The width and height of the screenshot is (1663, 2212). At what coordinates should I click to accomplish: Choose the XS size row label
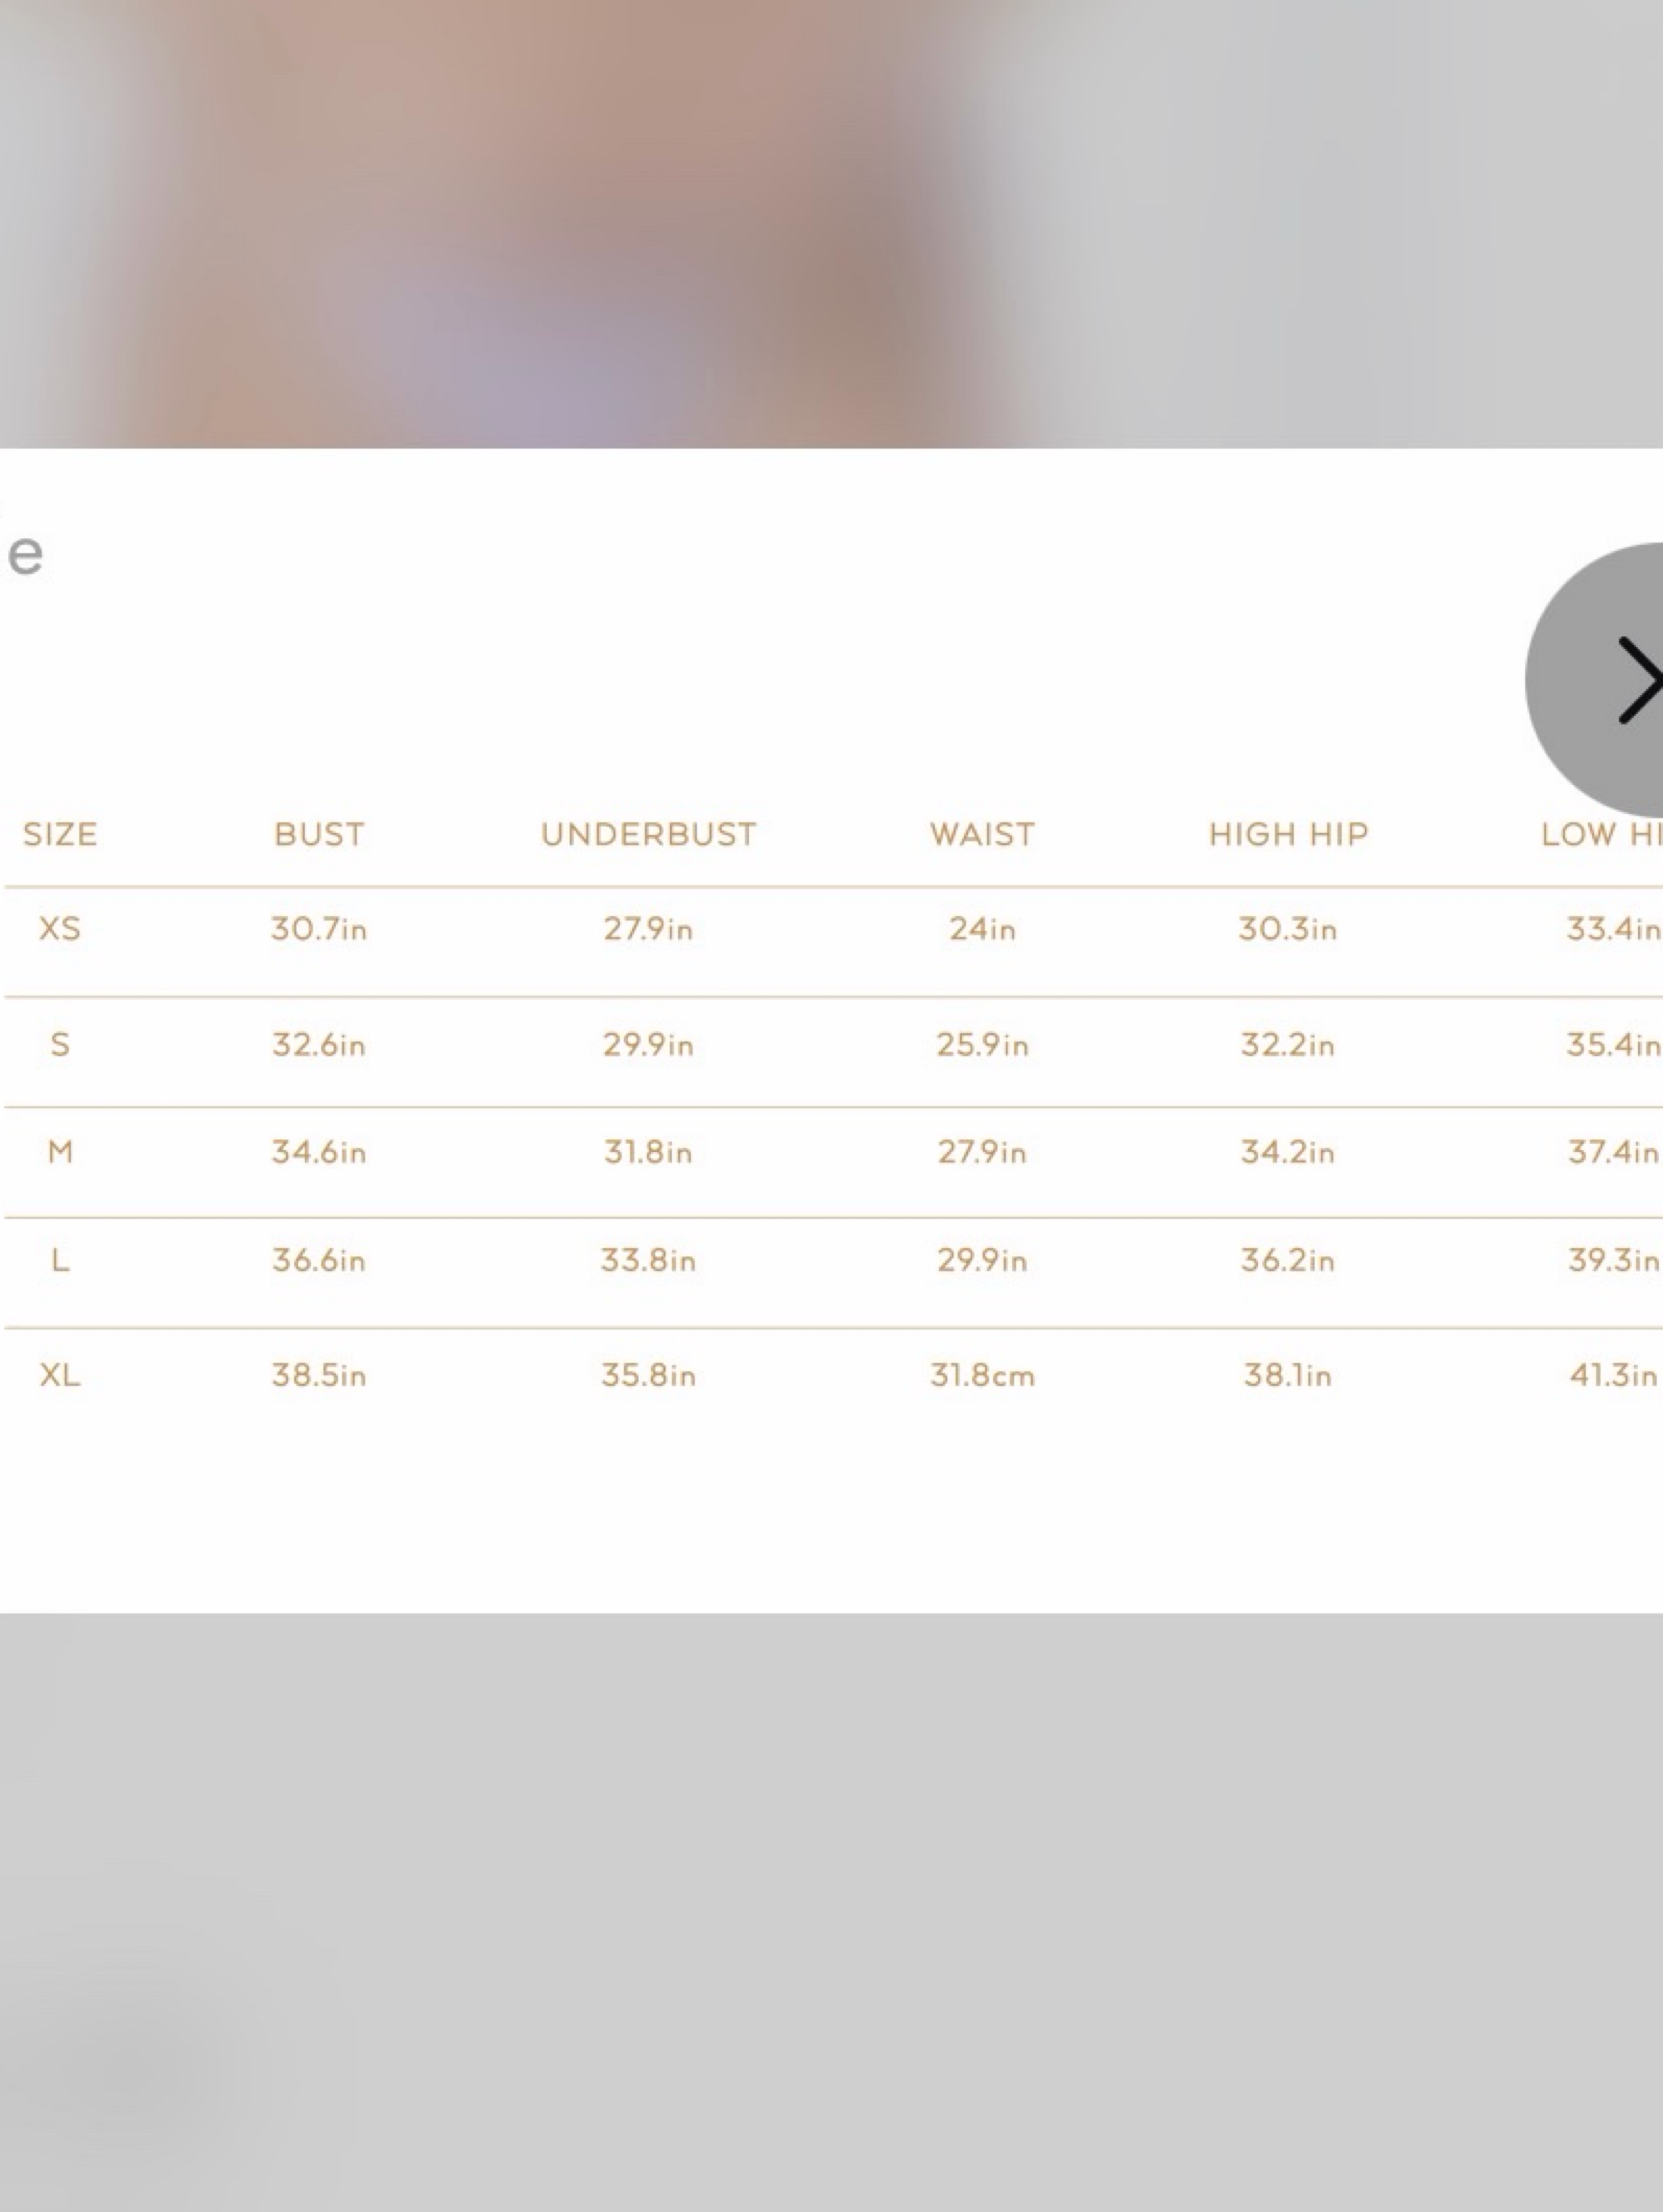pyautogui.click(x=59, y=929)
